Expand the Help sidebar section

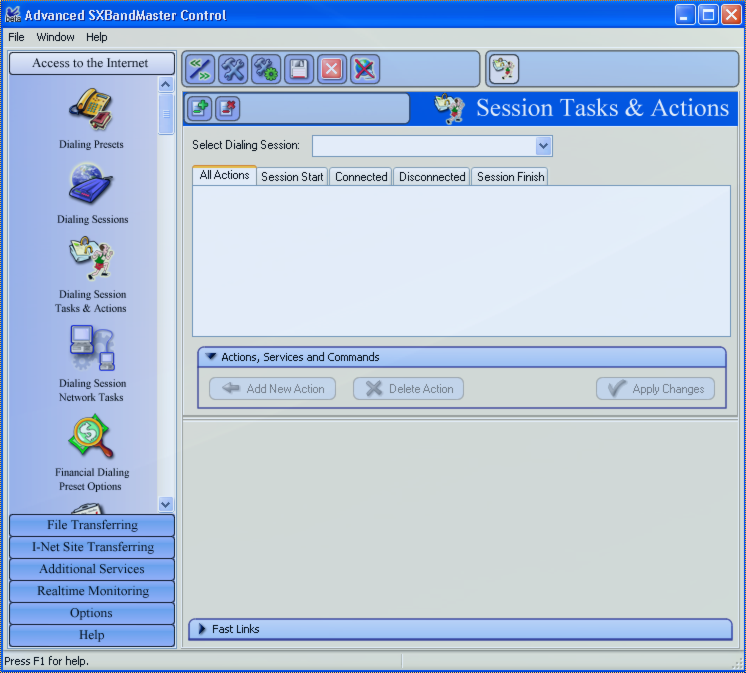click(92, 635)
